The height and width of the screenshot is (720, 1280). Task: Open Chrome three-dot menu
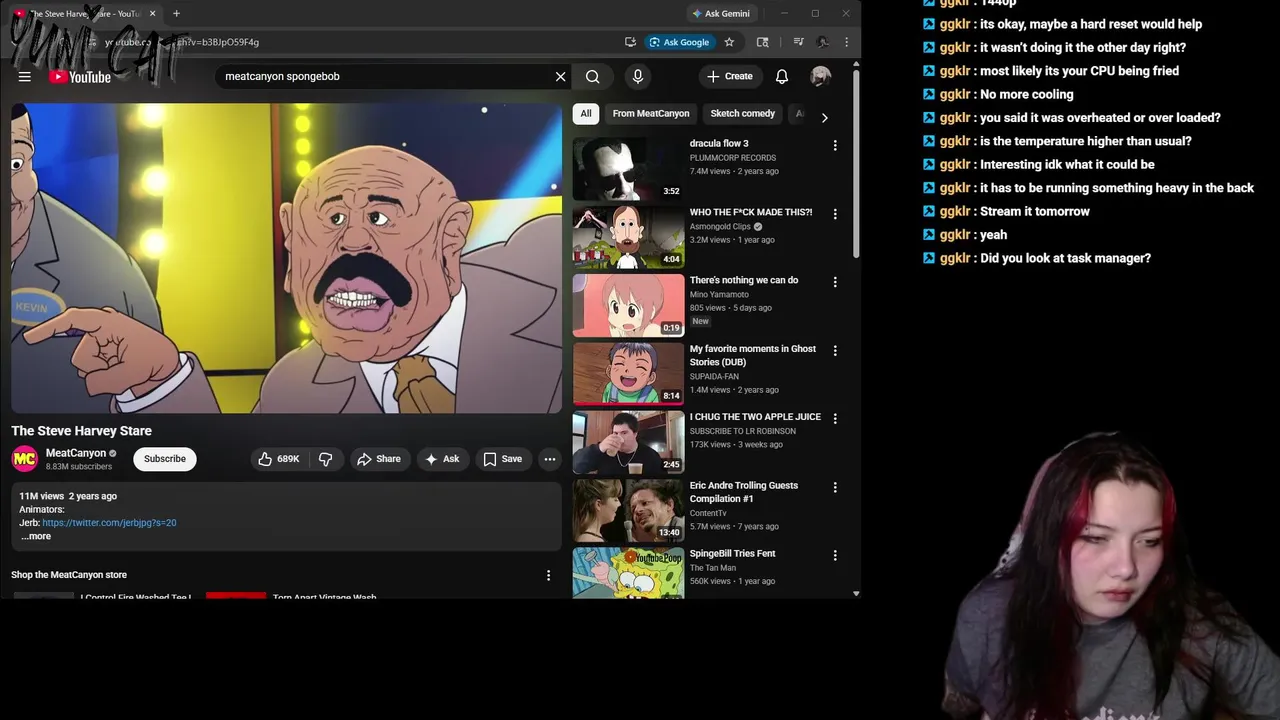pyautogui.click(x=846, y=42)
